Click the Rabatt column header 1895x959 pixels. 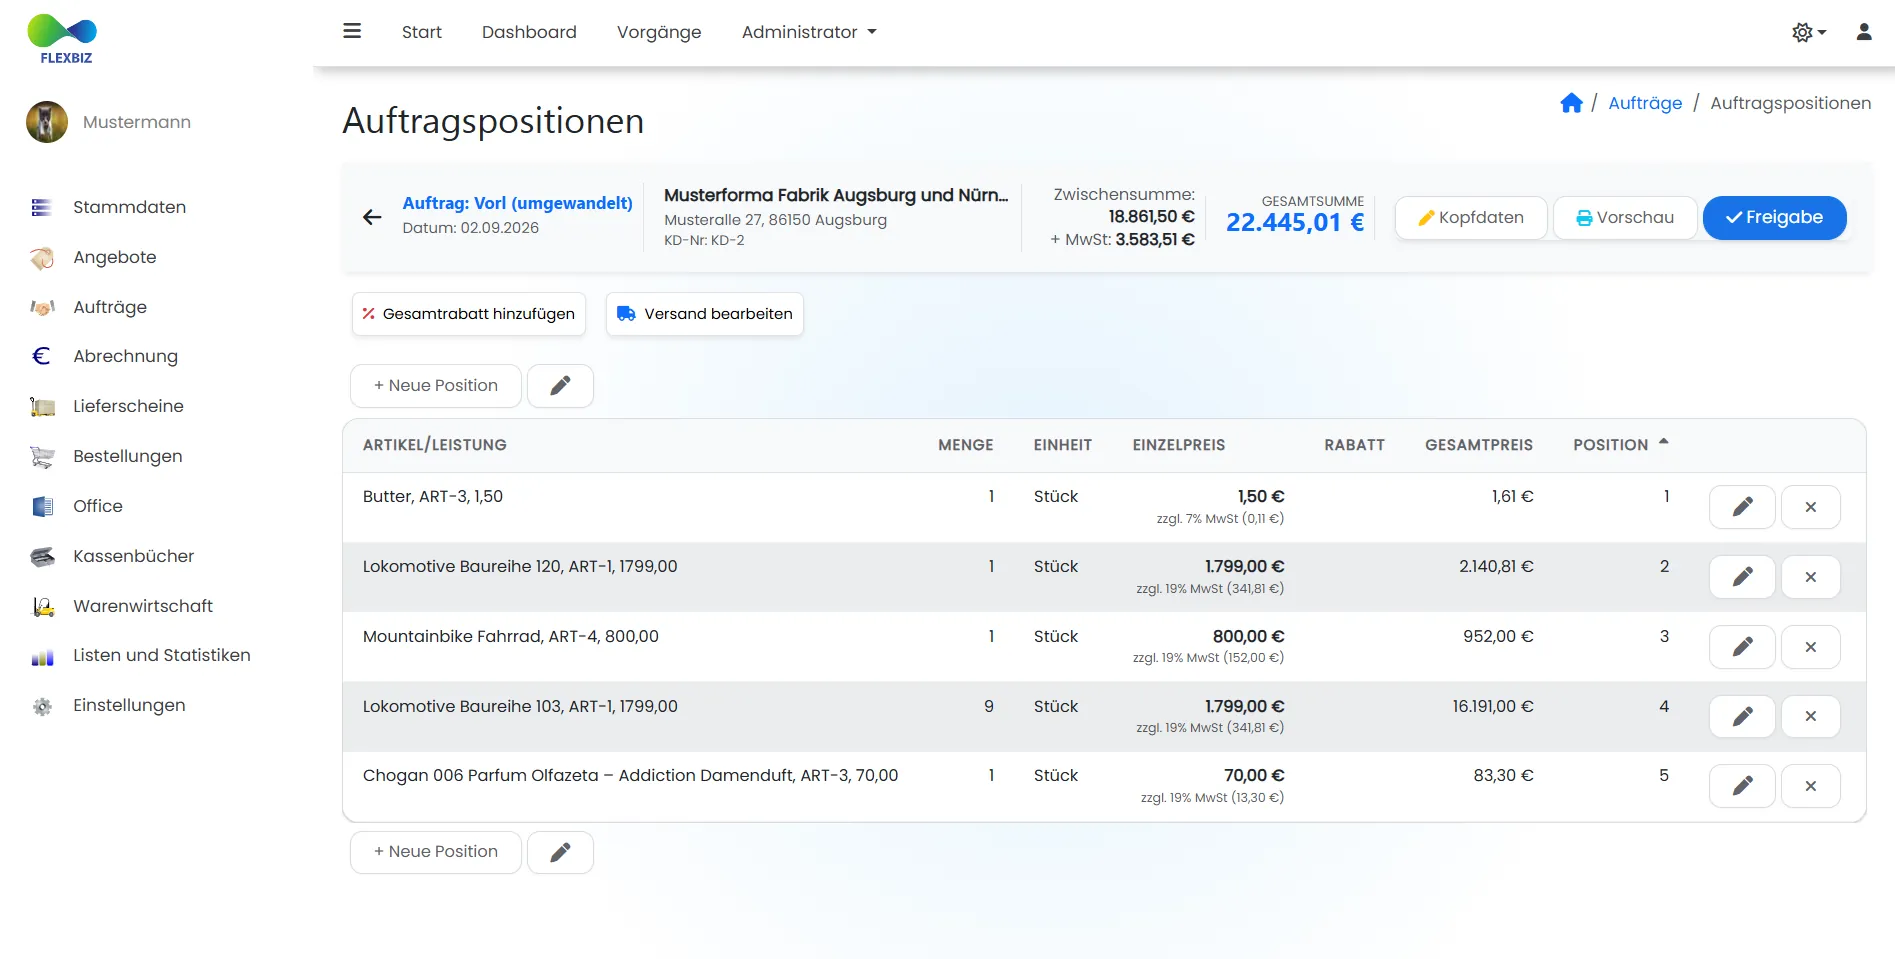point(1354,445)
